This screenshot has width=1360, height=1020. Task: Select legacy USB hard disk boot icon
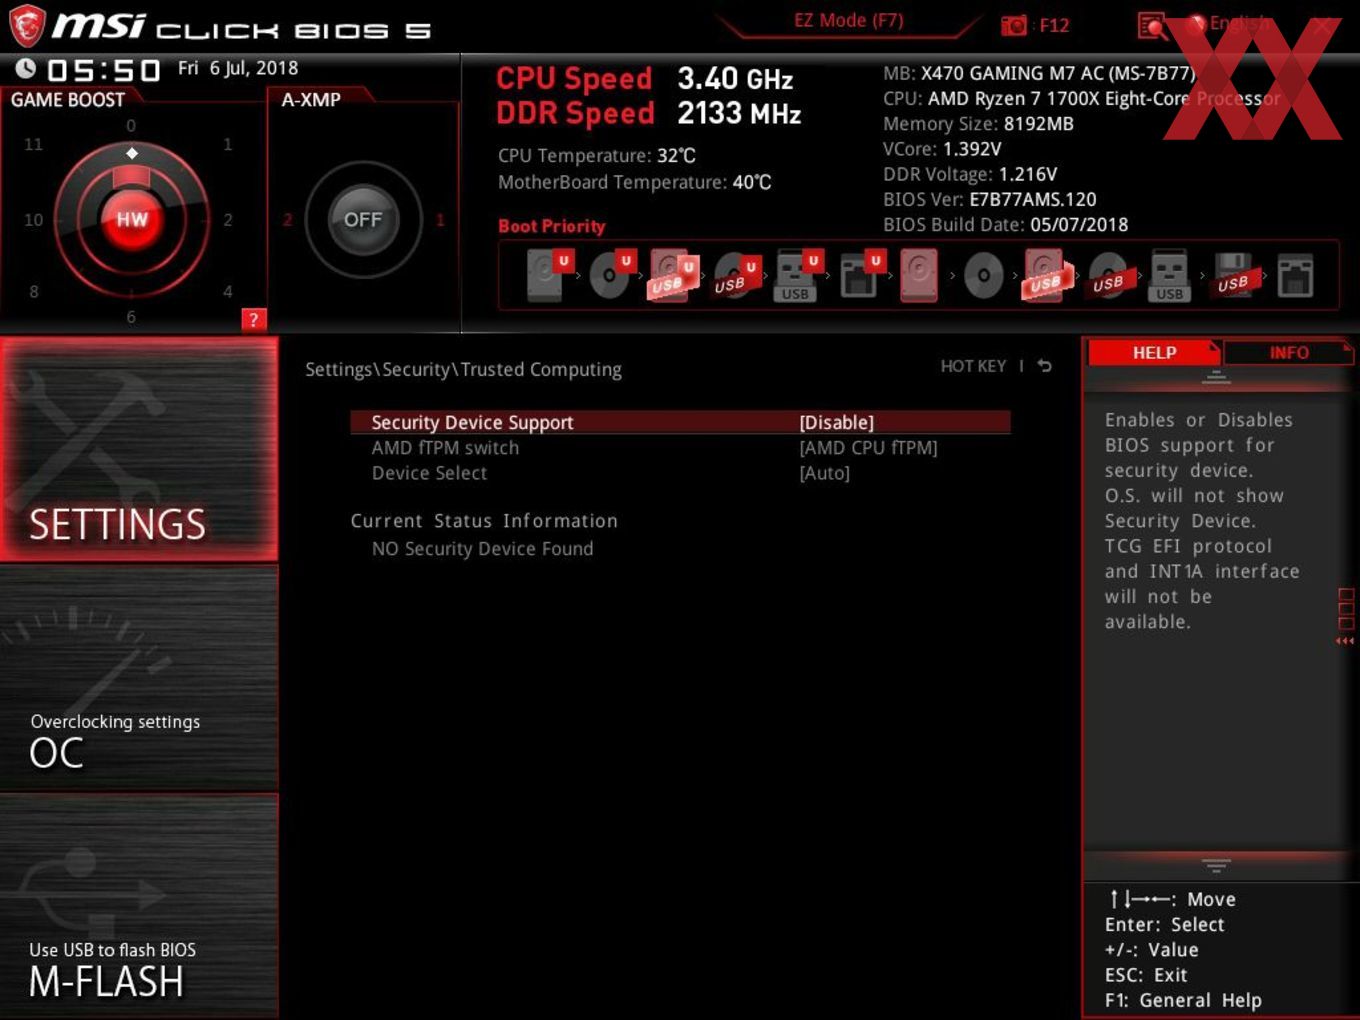coord(1045,275)
